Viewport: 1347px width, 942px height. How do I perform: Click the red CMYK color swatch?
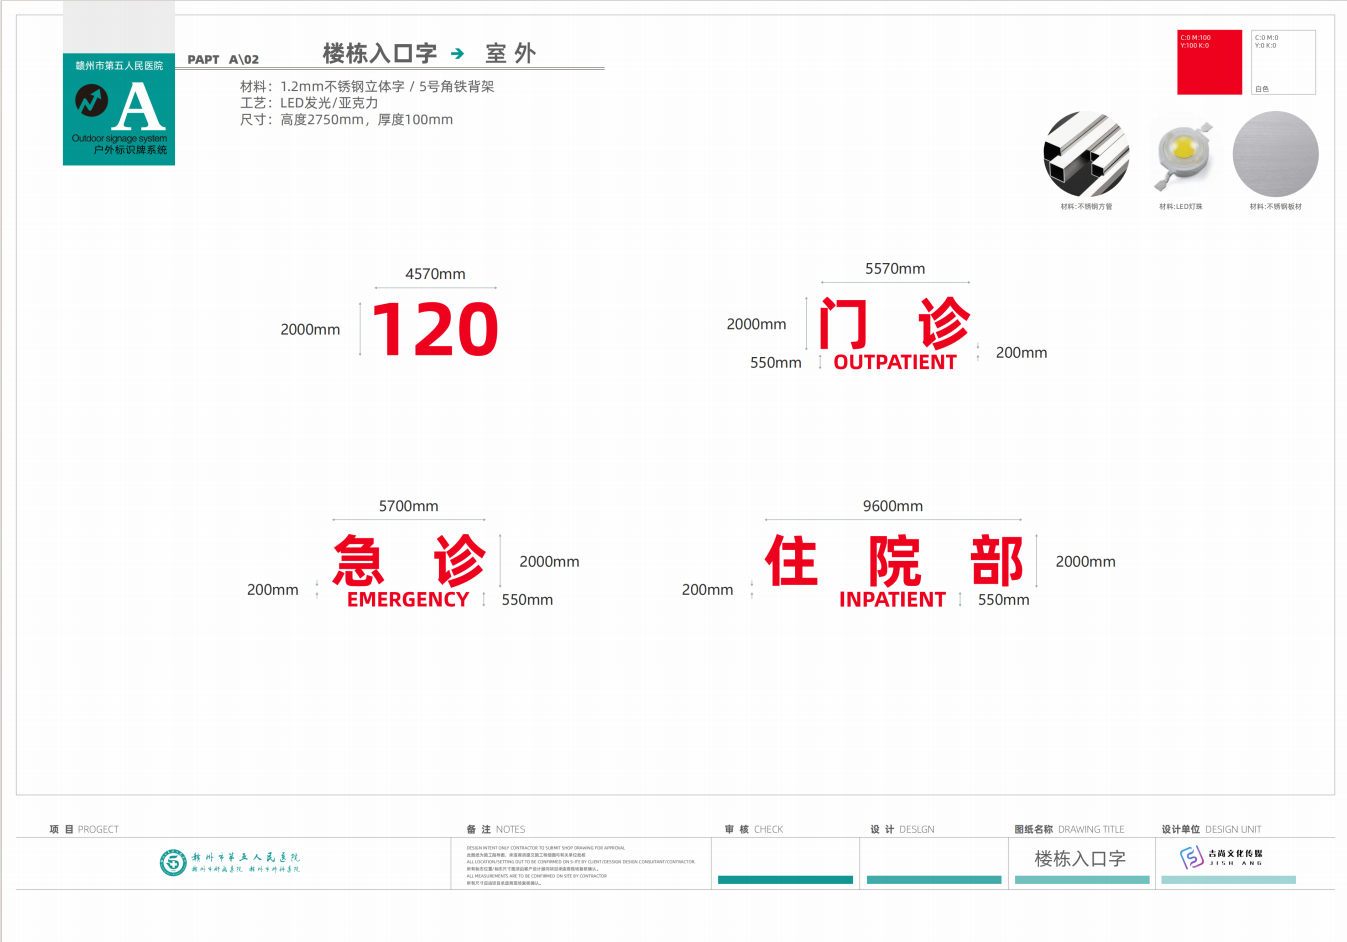pyautogui.click(x=1209, y=62)
